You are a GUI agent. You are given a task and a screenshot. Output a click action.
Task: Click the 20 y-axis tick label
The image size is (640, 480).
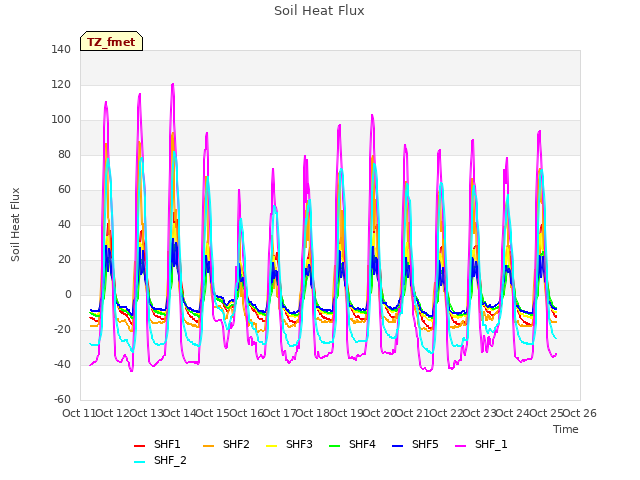pyautogui.click(x=64, y=260)
